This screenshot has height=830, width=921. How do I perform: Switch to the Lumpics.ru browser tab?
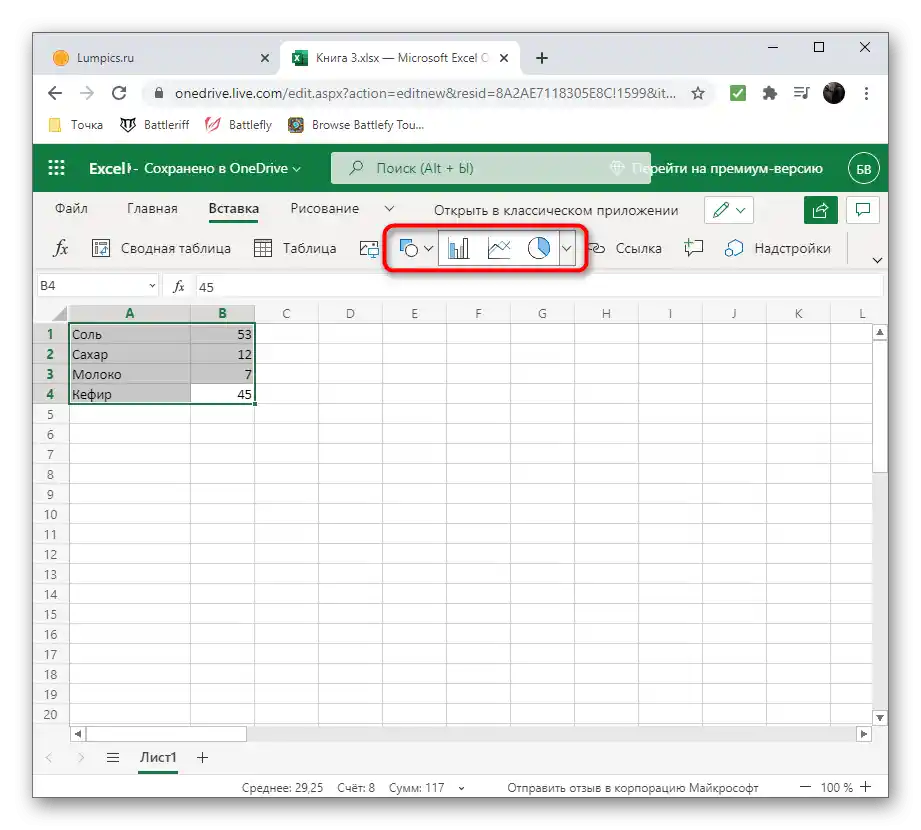156,58
